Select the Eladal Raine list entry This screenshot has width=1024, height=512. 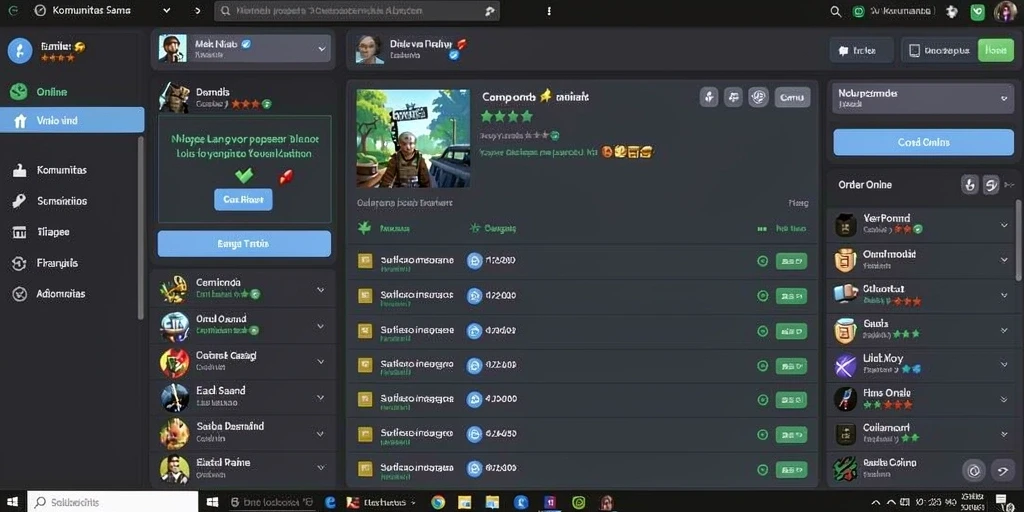(x=243, y=468)
